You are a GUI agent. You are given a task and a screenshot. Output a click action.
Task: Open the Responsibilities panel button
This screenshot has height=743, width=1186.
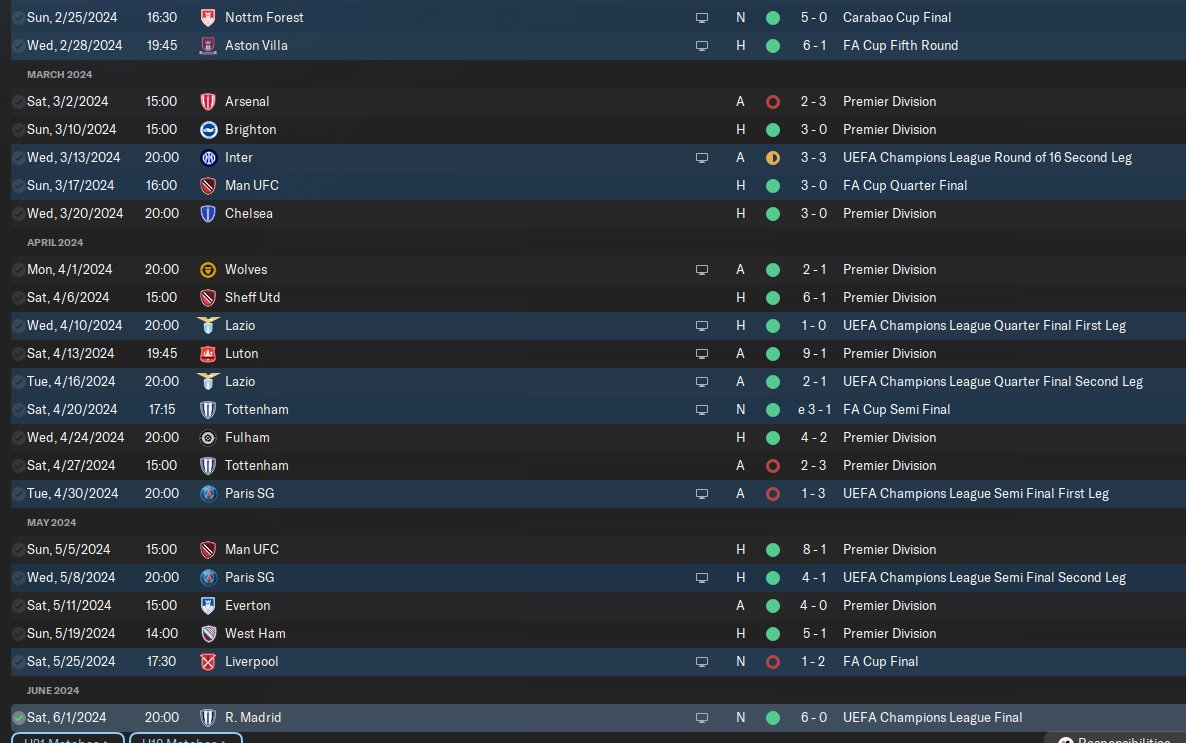(1115, 739)
